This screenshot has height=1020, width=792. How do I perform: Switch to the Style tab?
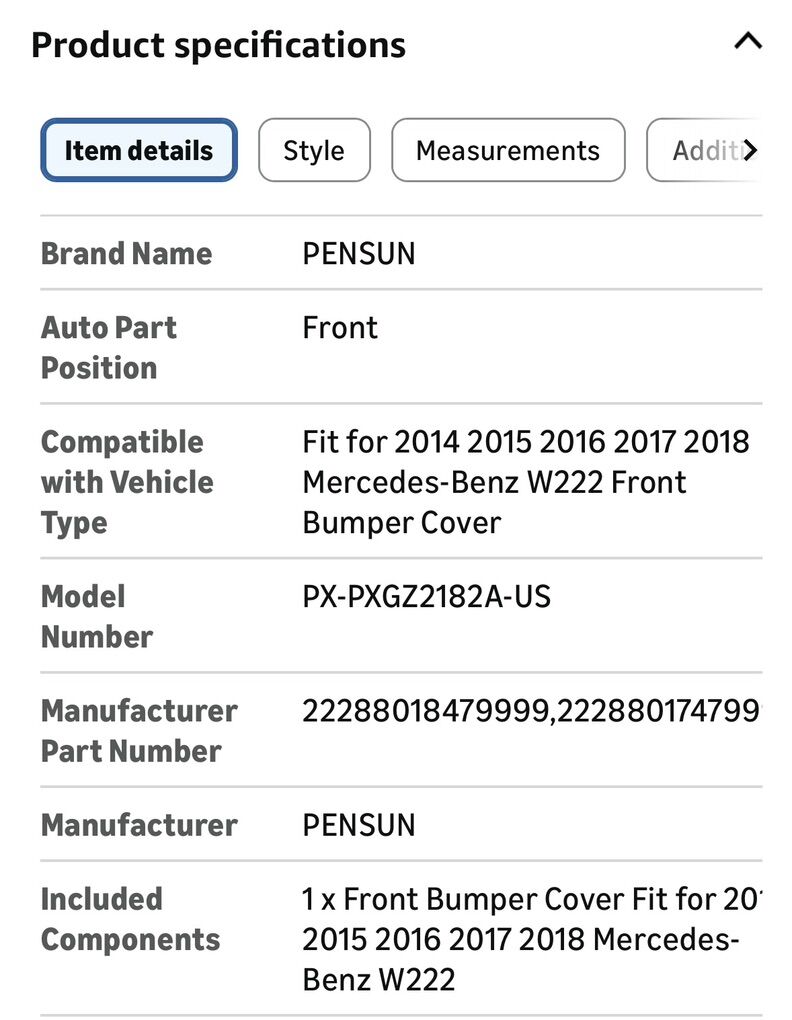coord(314,151)
